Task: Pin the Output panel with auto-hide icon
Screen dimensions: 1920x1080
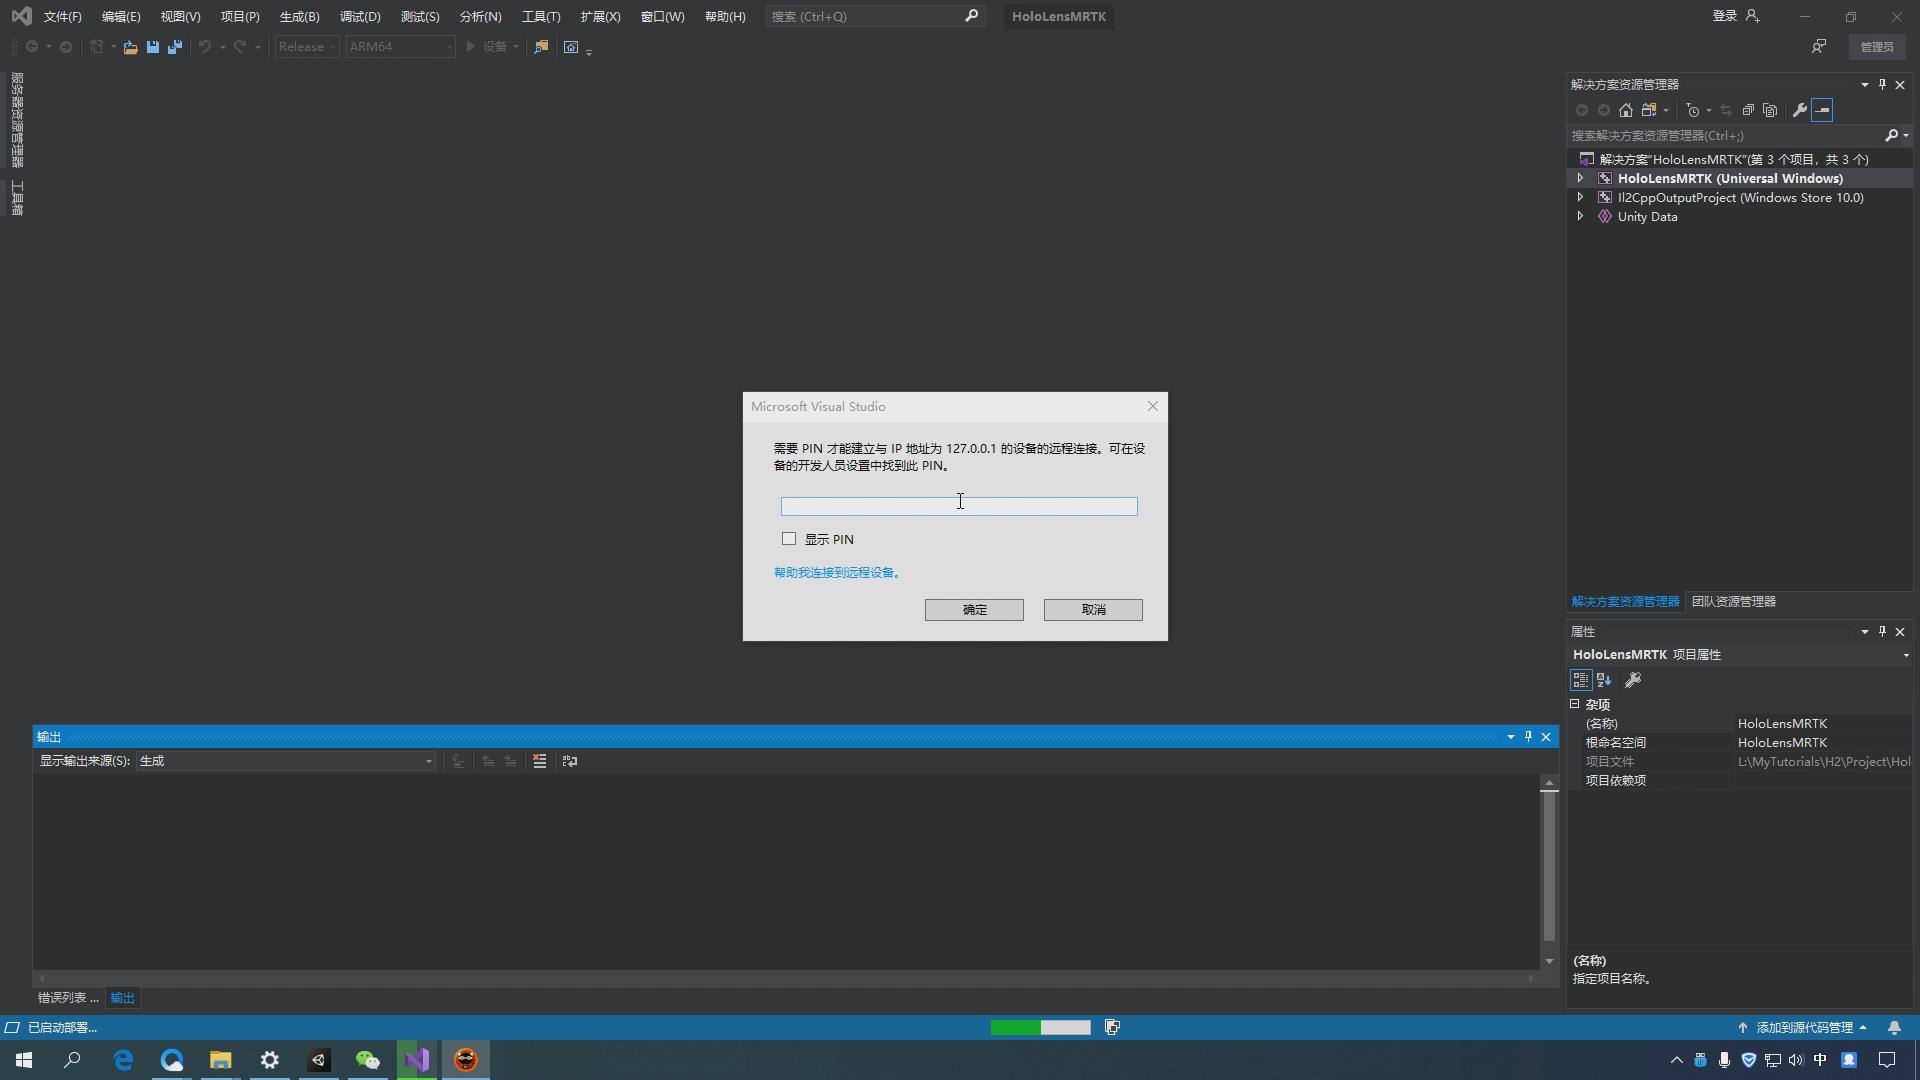Action: point(1528,737)
